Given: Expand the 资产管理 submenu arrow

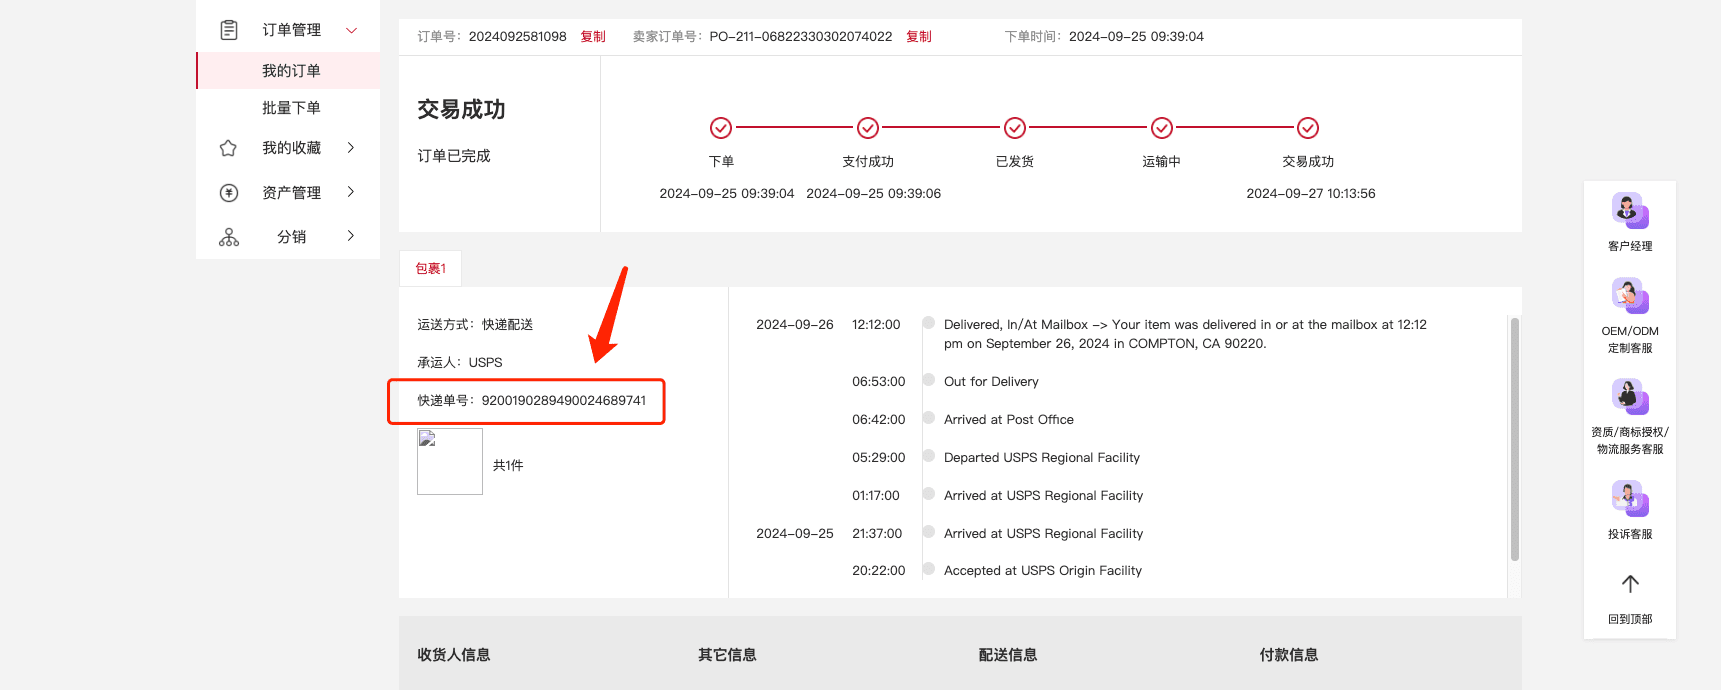Looking at the screenshot, I should pos(351,192).
